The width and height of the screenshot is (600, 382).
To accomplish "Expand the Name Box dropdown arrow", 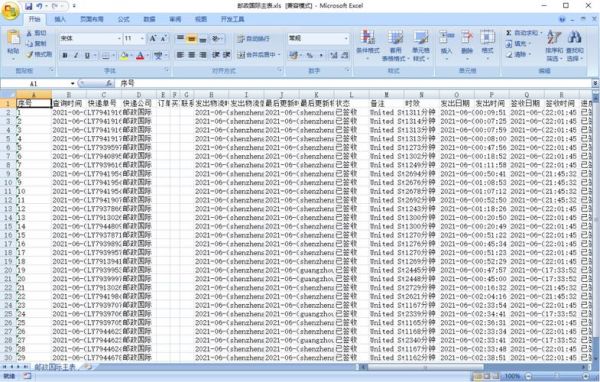I will point(72,83).
